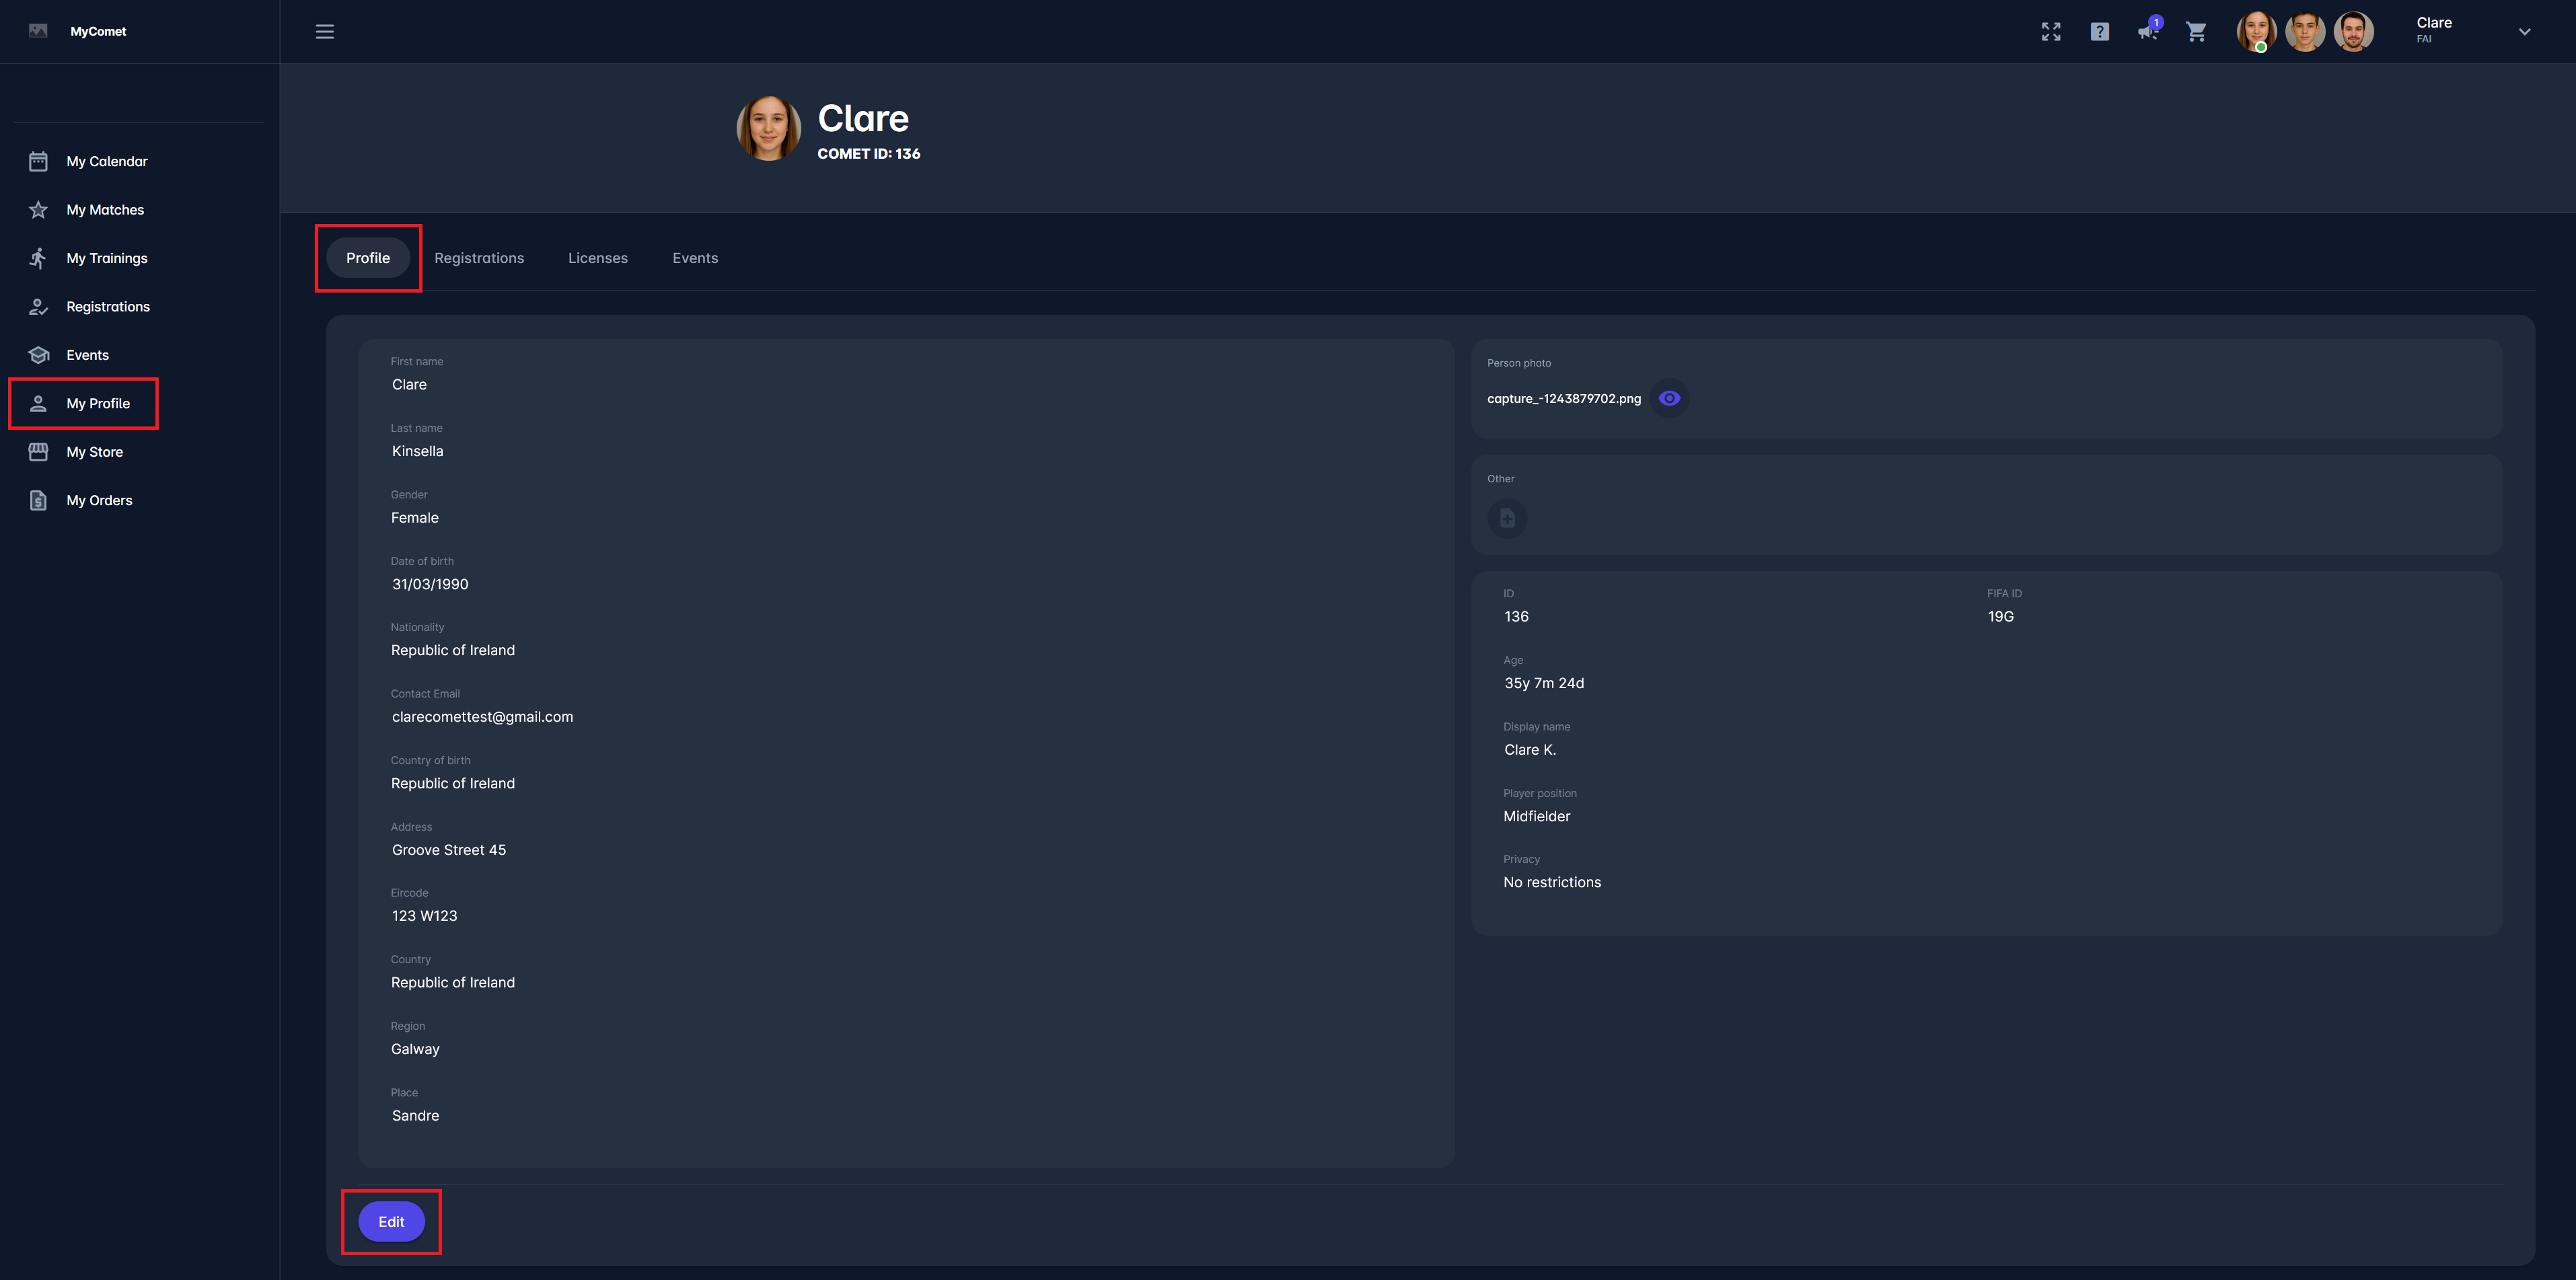This screenshot has height=1280, width=2576.
Task: Open My Store in sidebar
Action: coord(94,452)
